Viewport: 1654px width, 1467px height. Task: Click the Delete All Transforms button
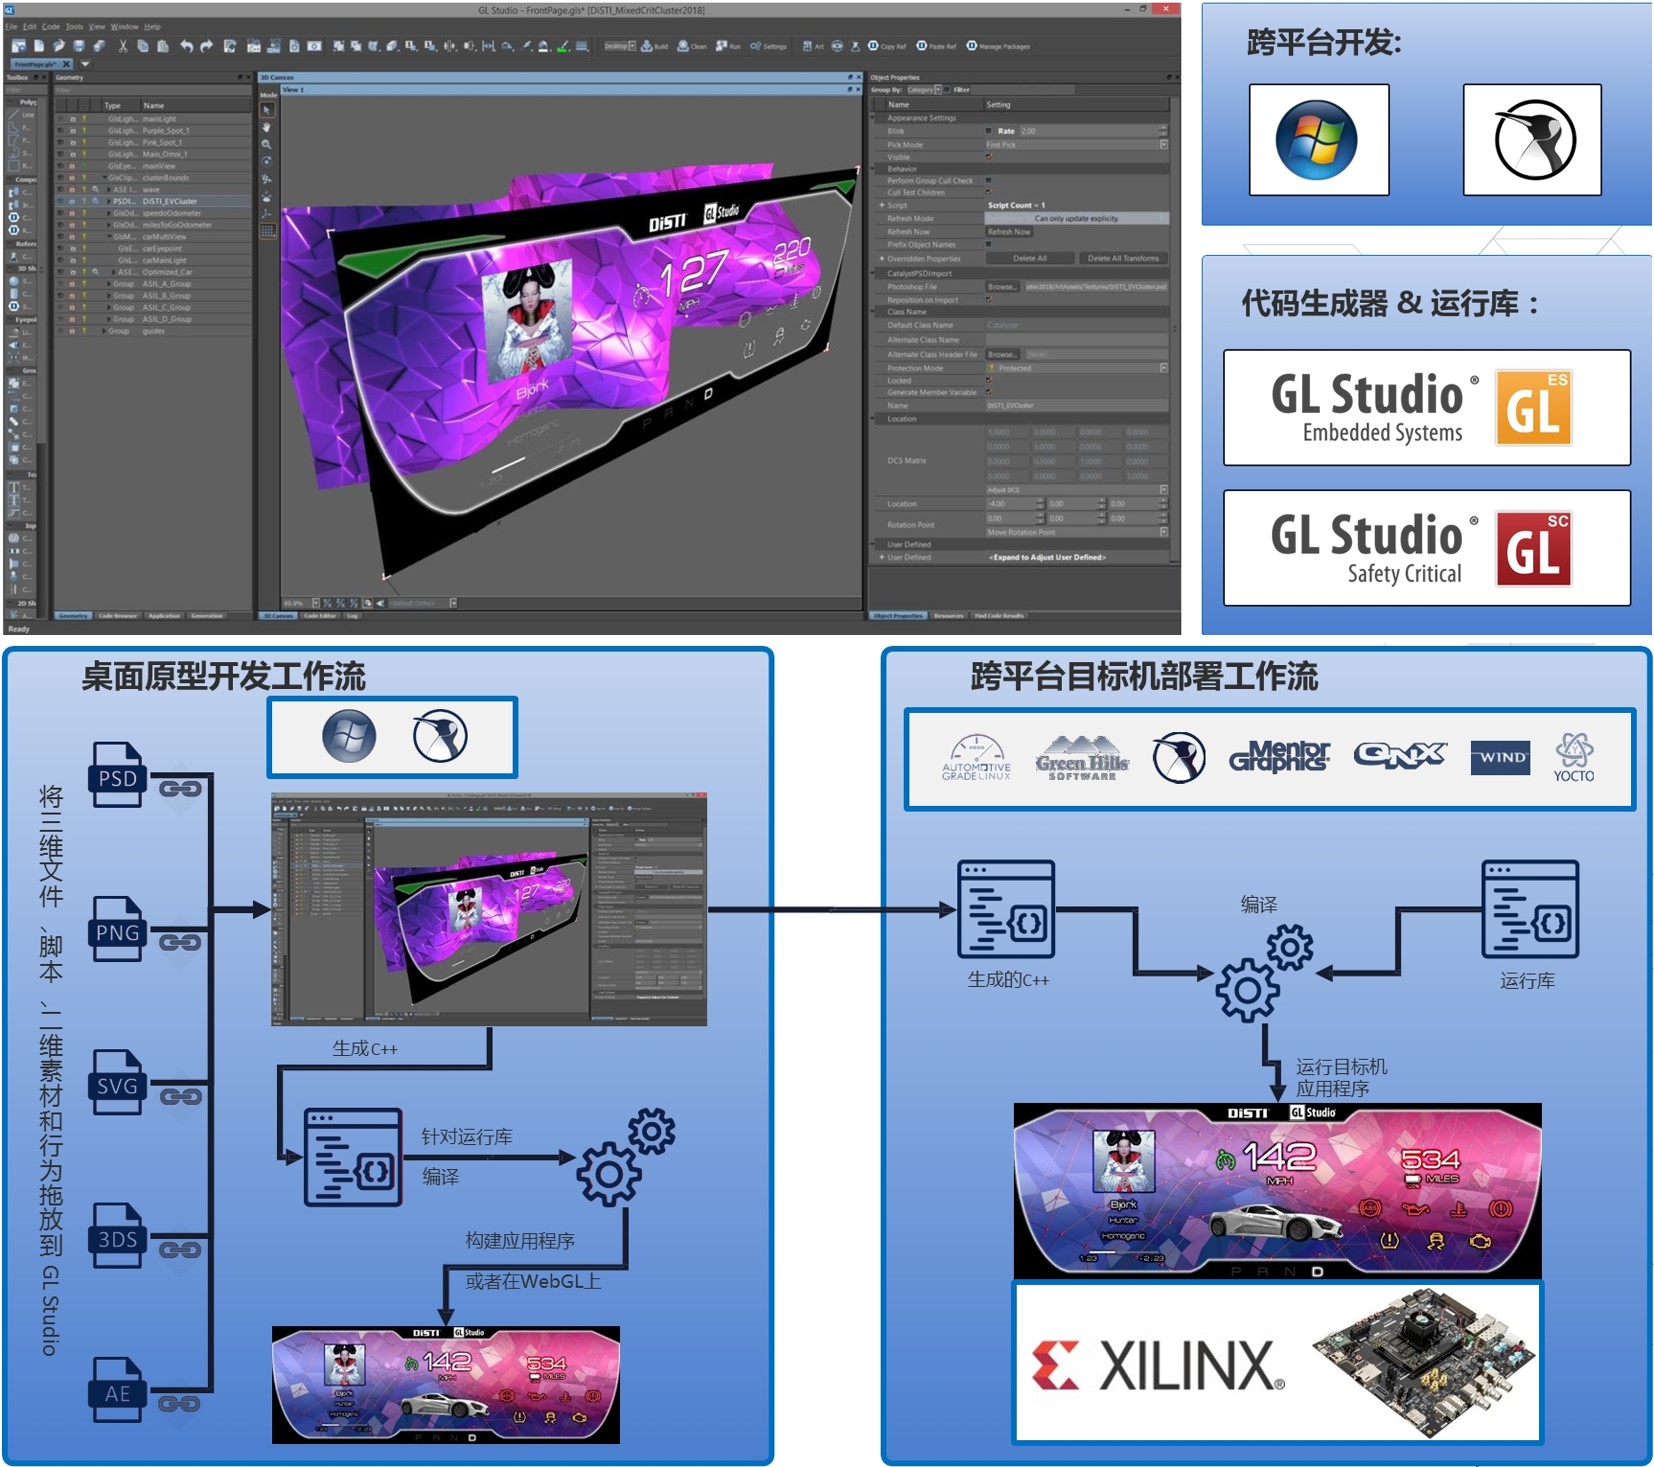click(1123, 258)
